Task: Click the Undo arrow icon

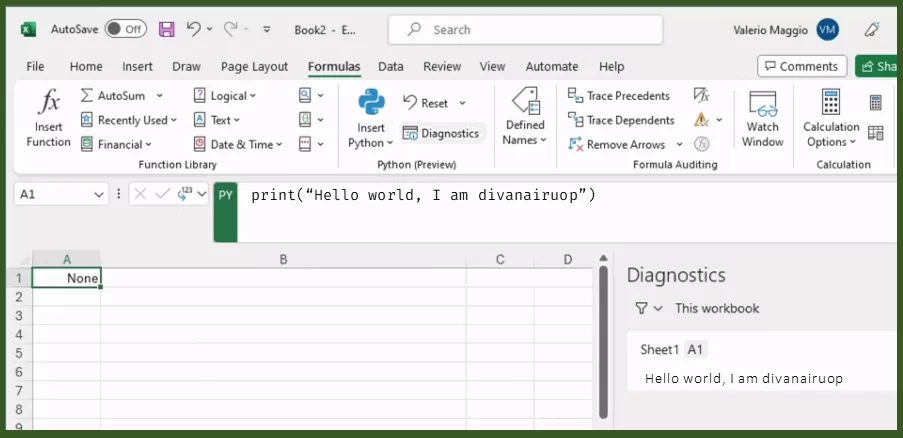Action: (x=194, y=30)
